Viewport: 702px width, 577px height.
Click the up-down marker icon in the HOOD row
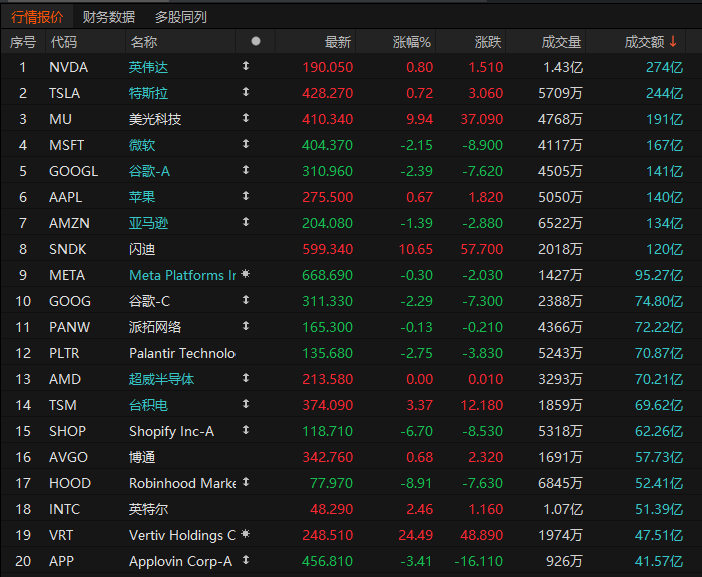point(246,482)
